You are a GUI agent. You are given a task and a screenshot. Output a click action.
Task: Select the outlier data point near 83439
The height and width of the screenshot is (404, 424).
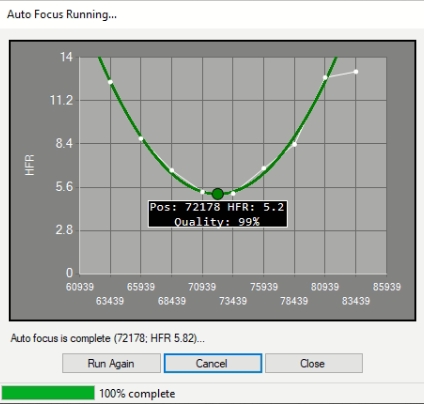point(356,72)
